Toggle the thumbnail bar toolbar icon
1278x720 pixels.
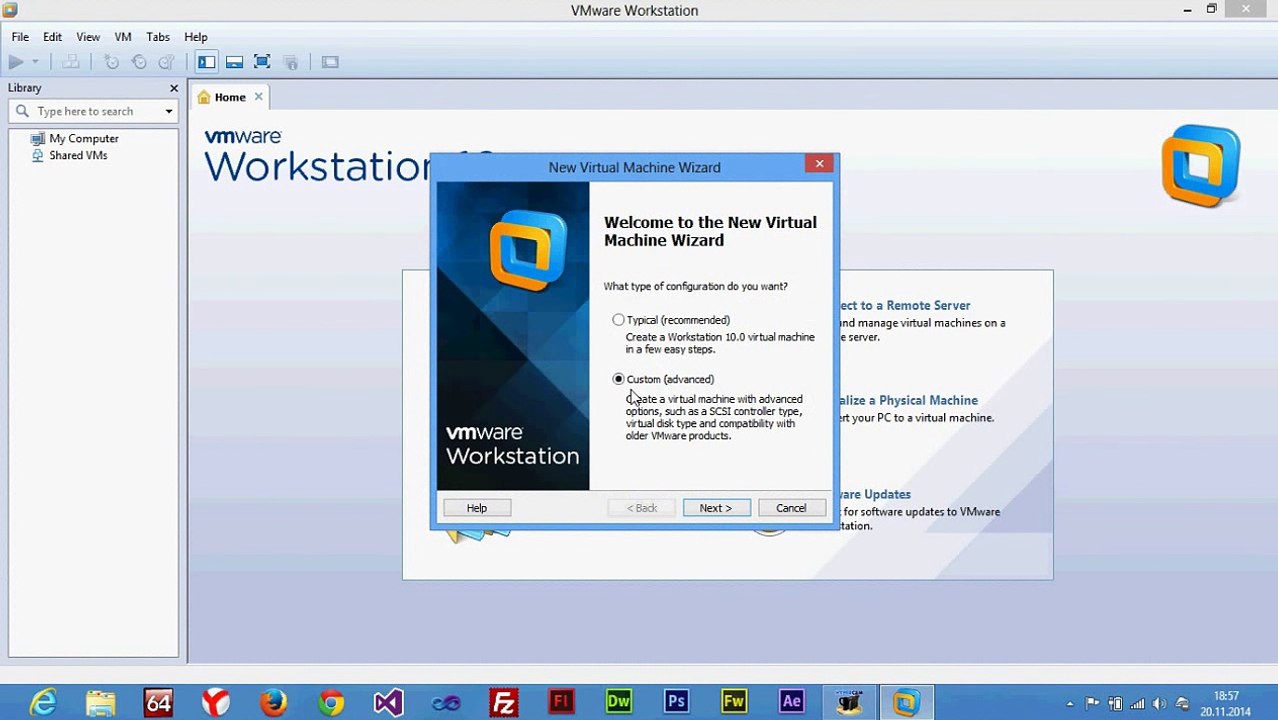234,62
